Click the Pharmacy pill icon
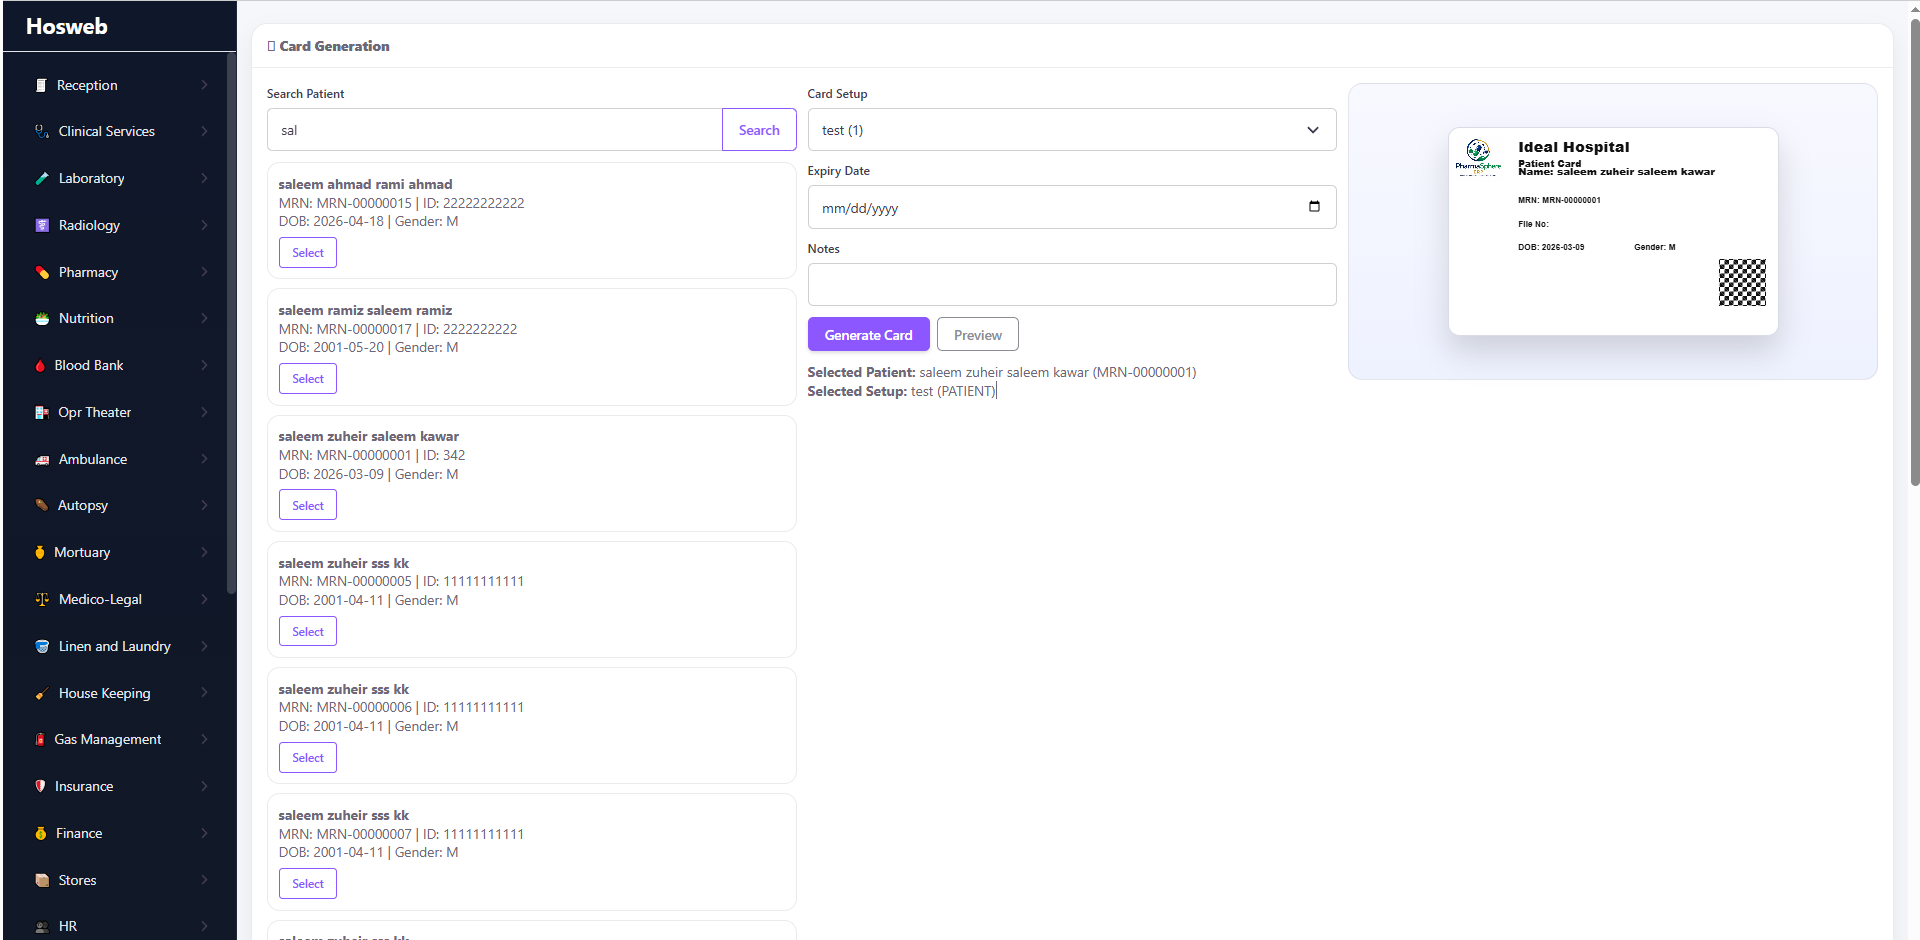 coord(42,272)
